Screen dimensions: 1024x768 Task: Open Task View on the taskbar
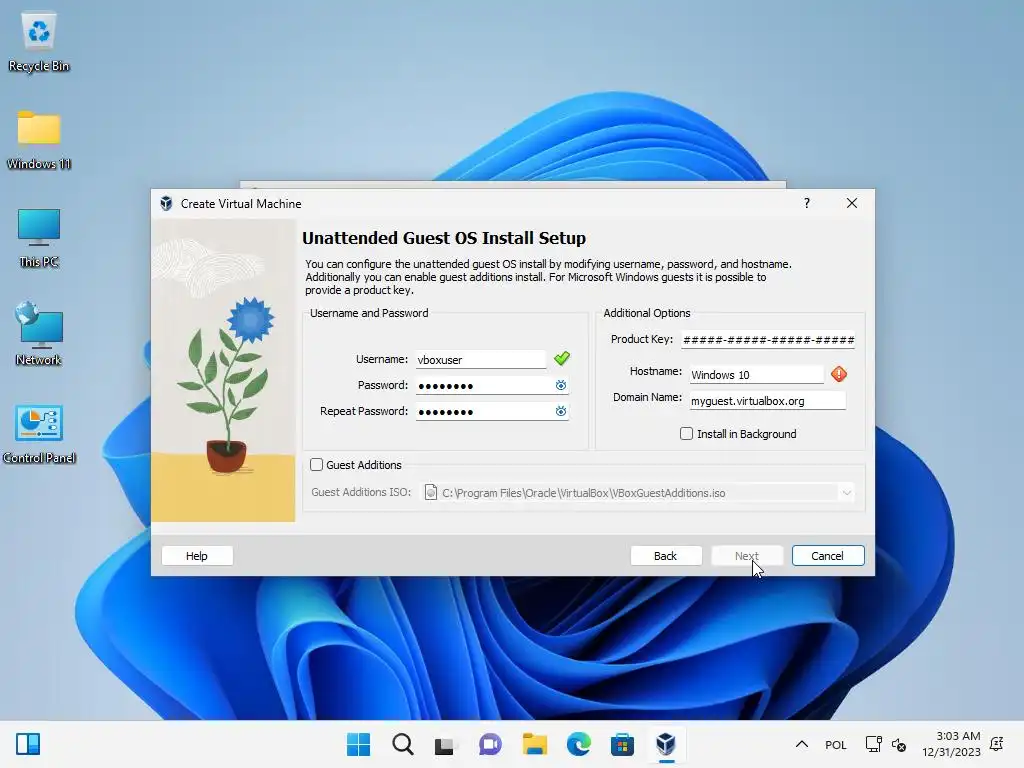[446, 744]
